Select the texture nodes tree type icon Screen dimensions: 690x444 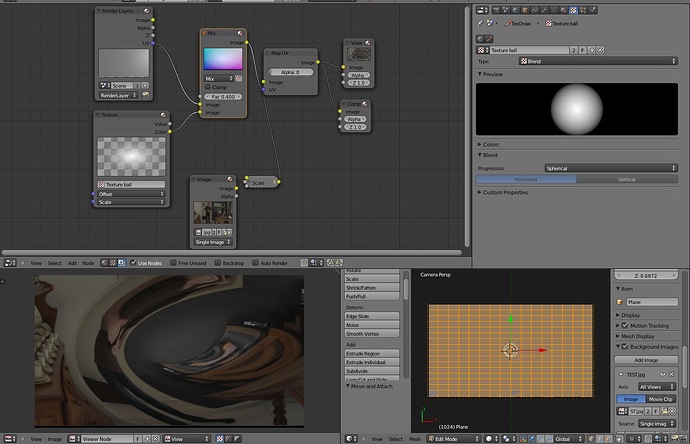coord(113,263)
